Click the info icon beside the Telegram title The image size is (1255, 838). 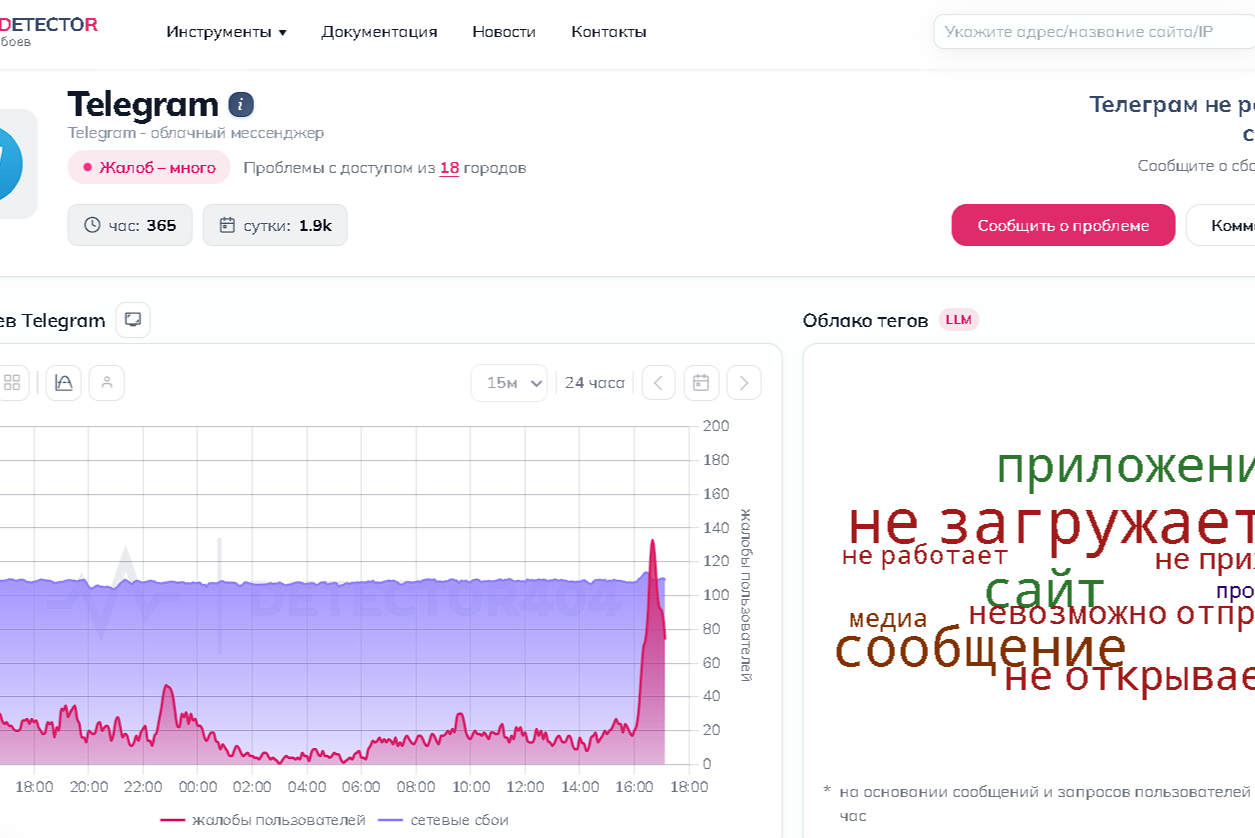click(241, 104)
